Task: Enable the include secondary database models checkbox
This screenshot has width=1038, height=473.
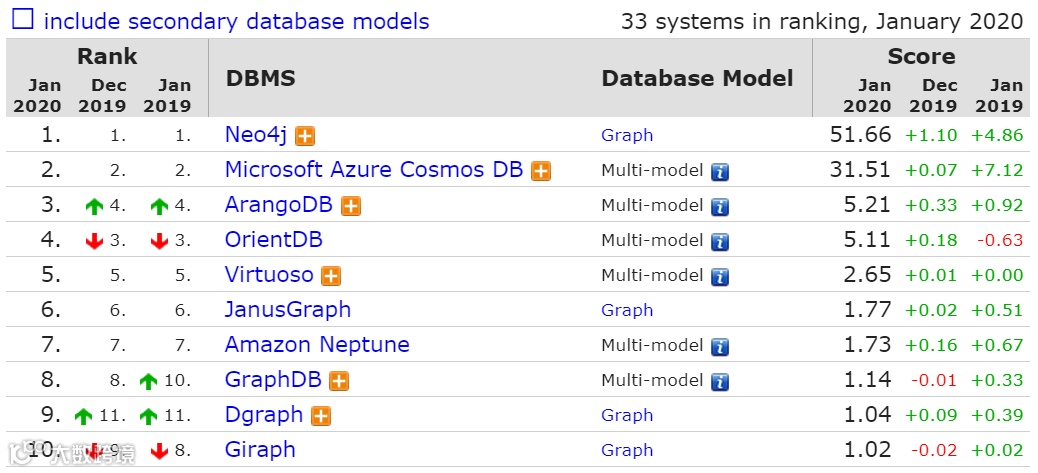Action: click(x=22, y=20)
